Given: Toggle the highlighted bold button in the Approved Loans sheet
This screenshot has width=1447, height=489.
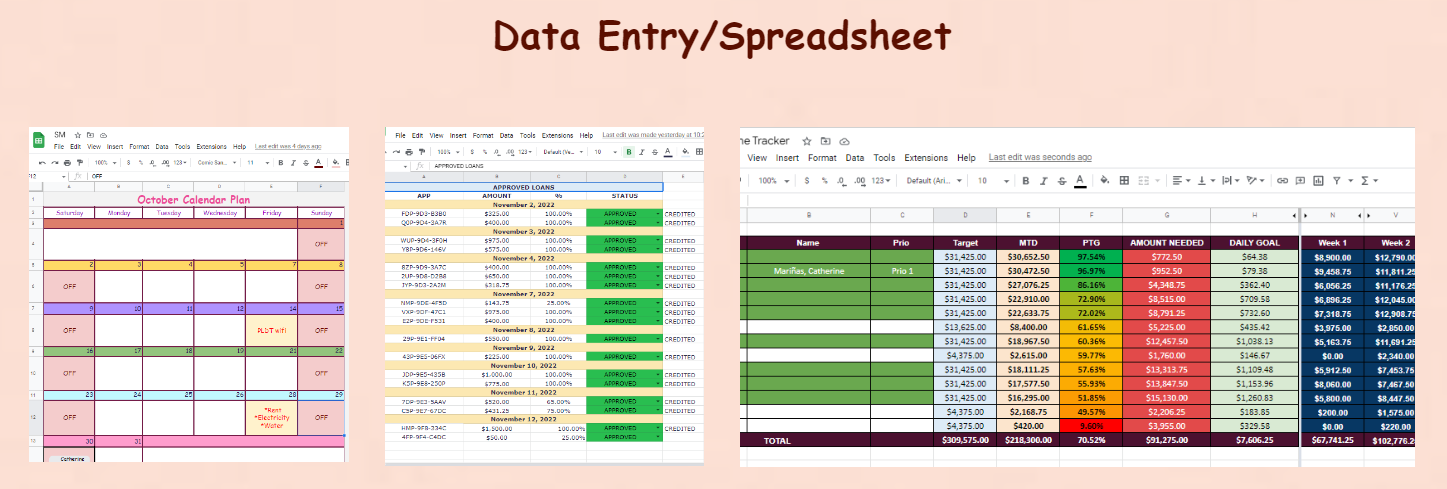Looking at the screenshot, I should (629, 152).
